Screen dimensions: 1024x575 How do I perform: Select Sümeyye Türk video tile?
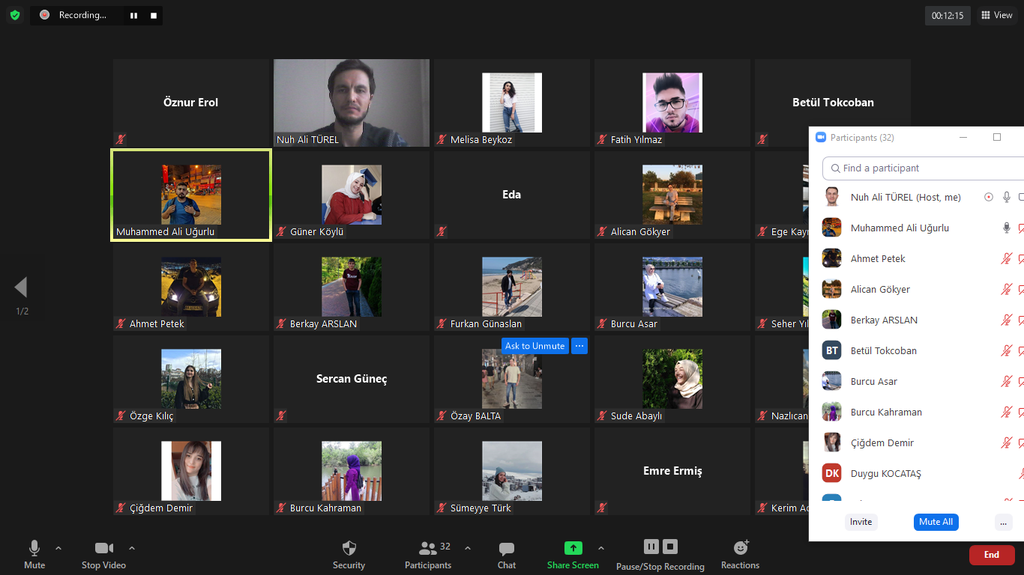point(512,471)
